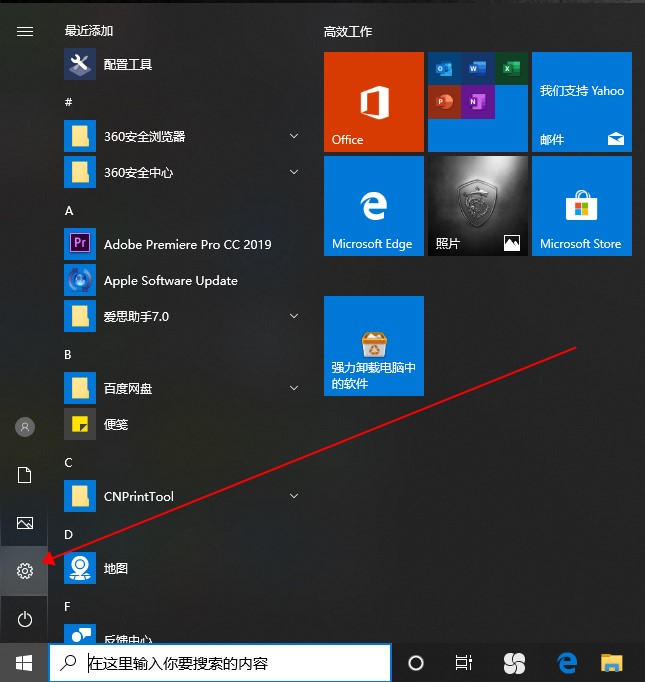Open the CNPrintTool folder entry
Image resolution: width=645 pixels, height=682 pixels.
(182, 496)
